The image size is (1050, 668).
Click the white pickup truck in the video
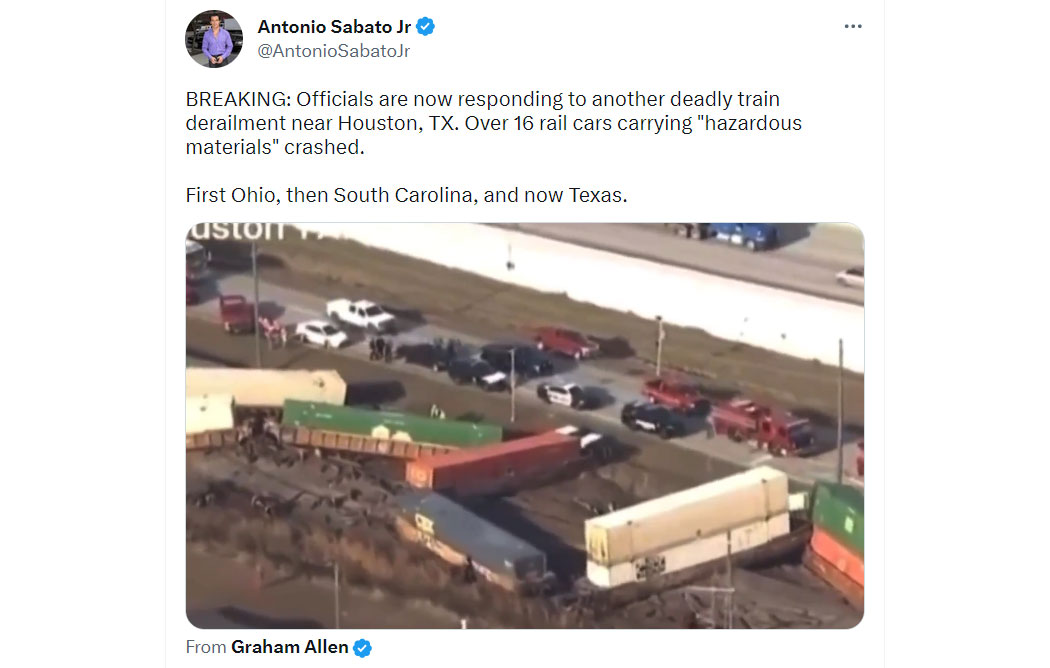pyautogui.click(x=362, y=314)
